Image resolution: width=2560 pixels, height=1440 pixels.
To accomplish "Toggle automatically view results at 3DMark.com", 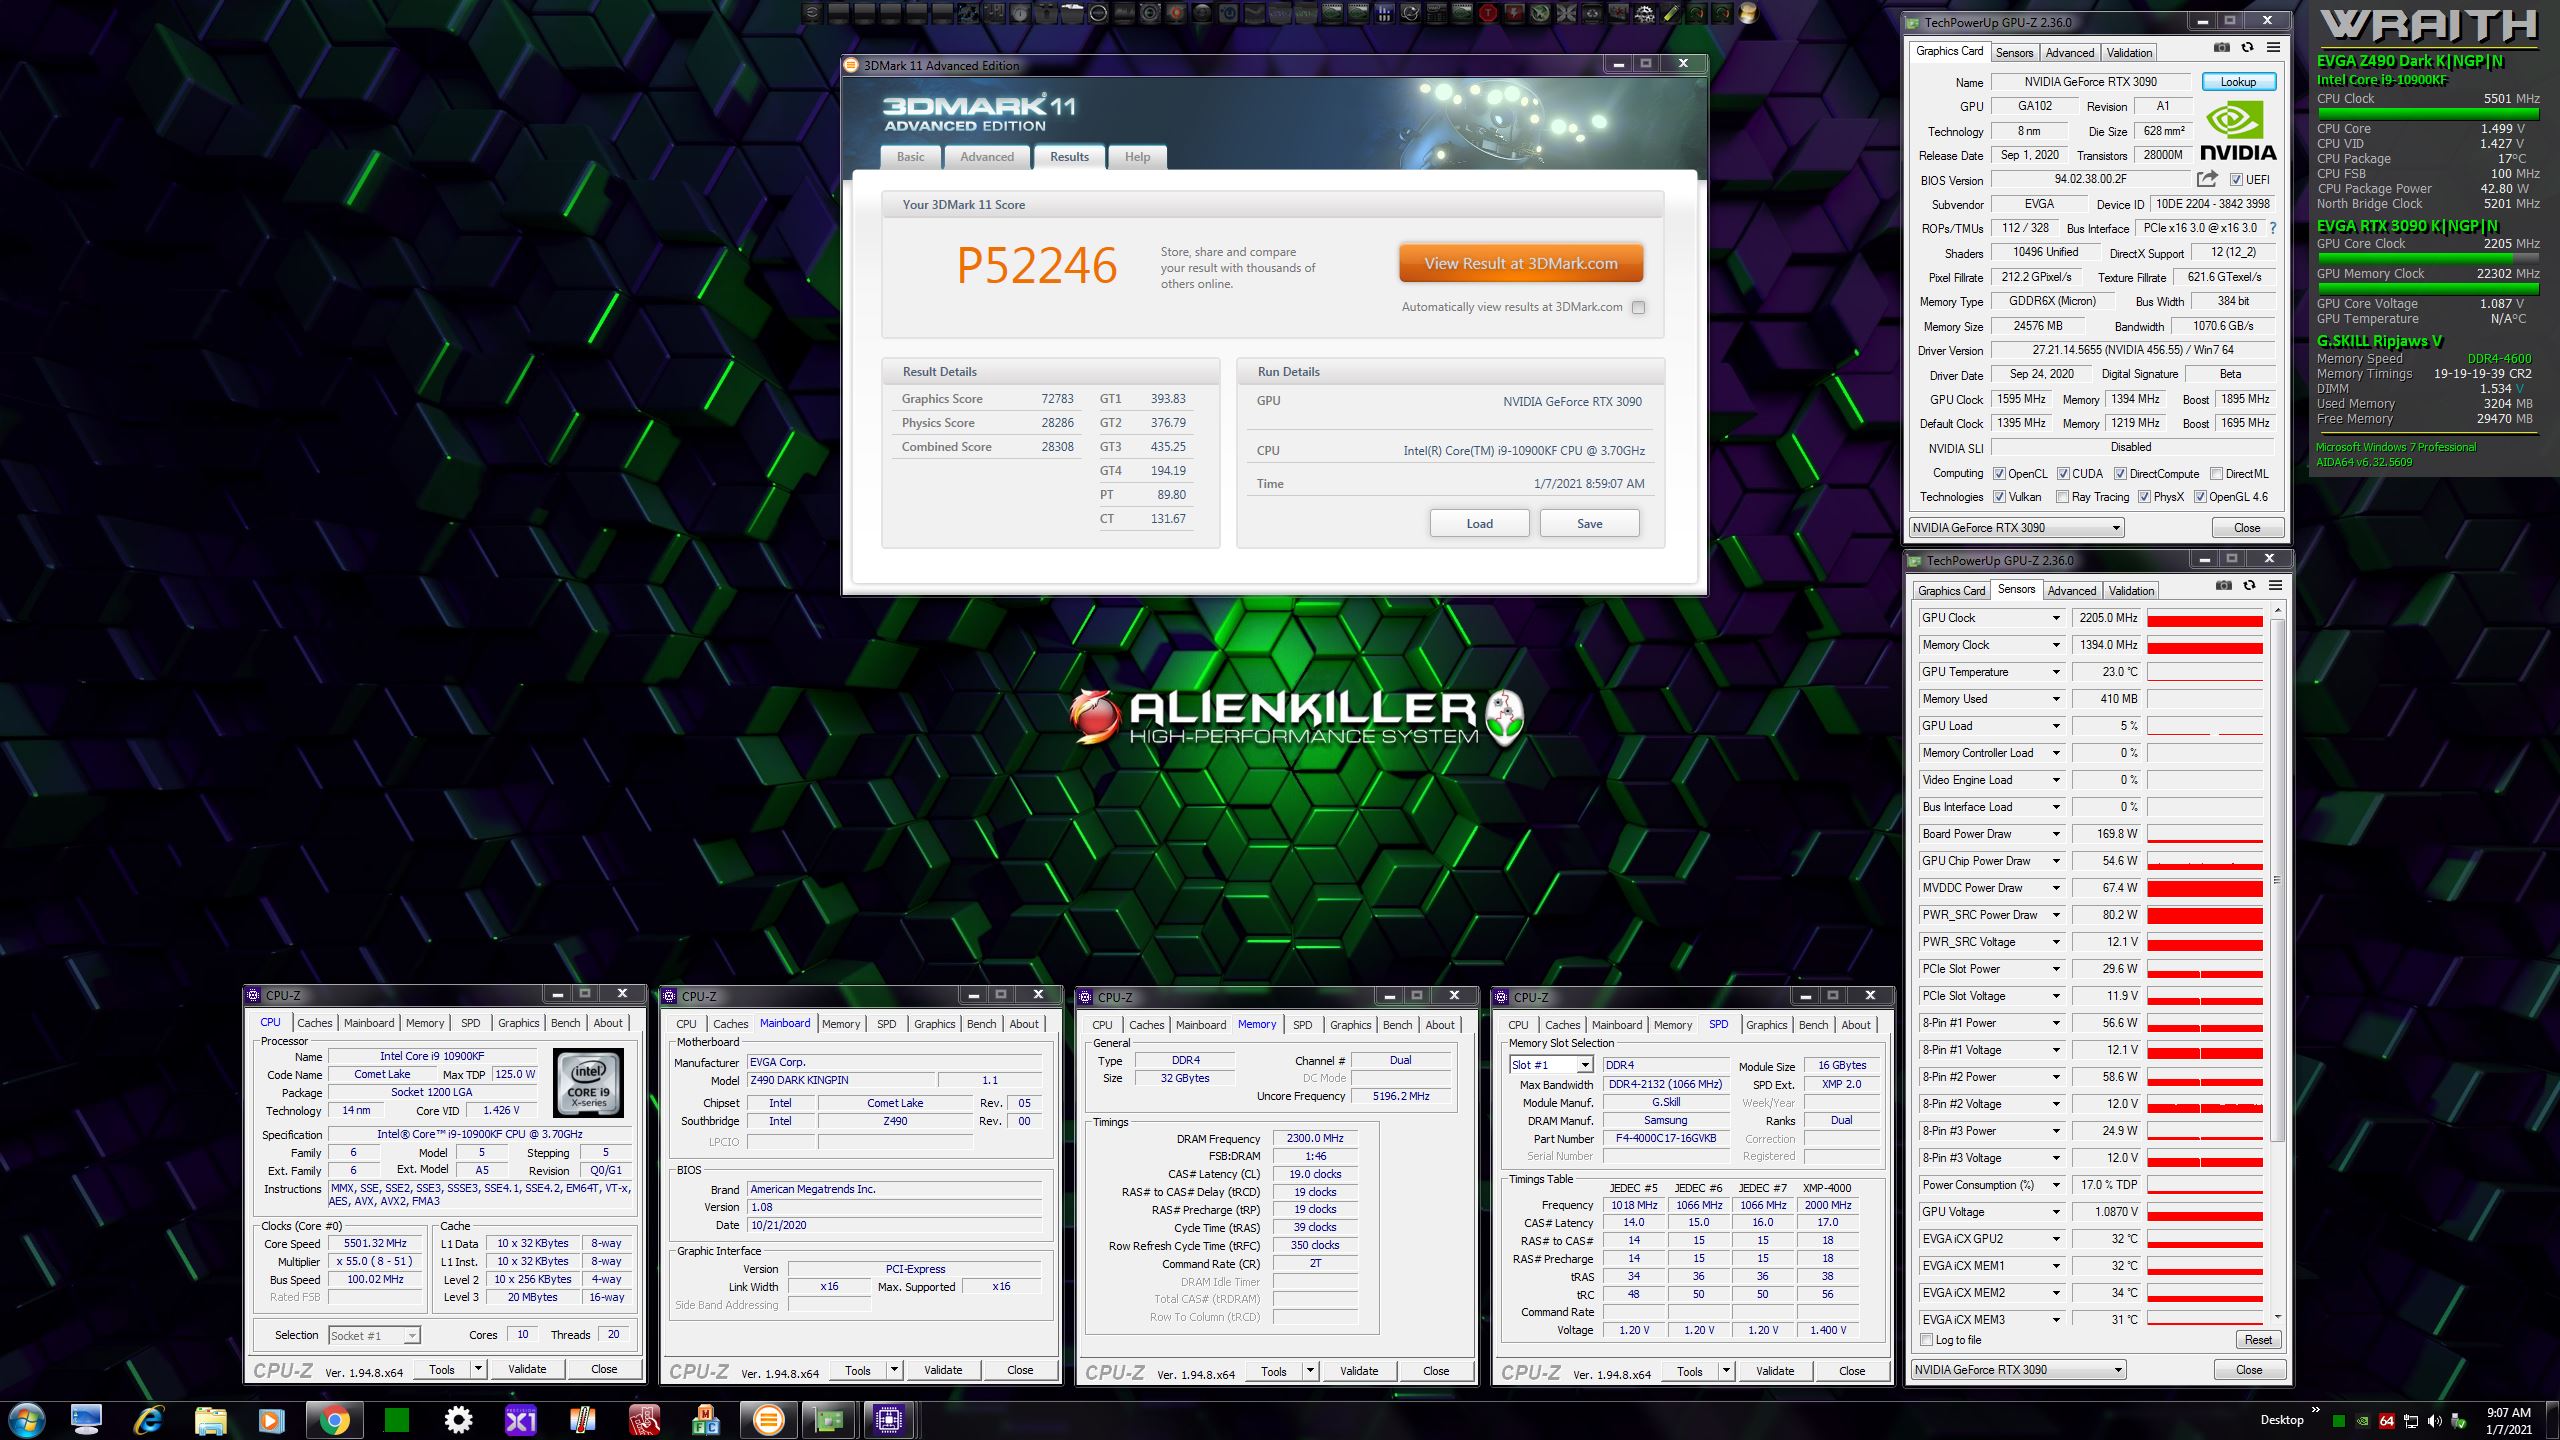I will point(1638,307).
